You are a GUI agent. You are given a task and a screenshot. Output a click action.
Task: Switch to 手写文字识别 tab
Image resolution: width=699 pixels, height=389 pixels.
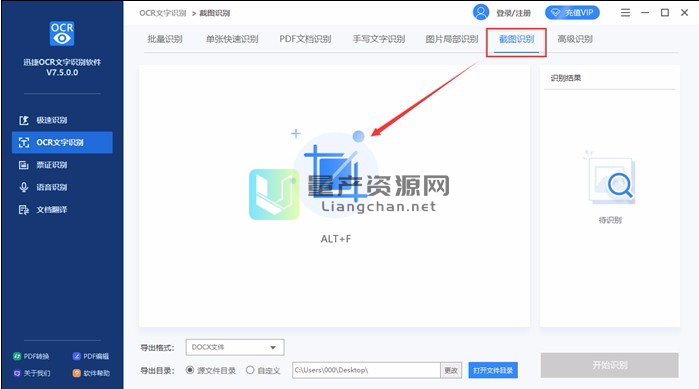click(379, 39)
